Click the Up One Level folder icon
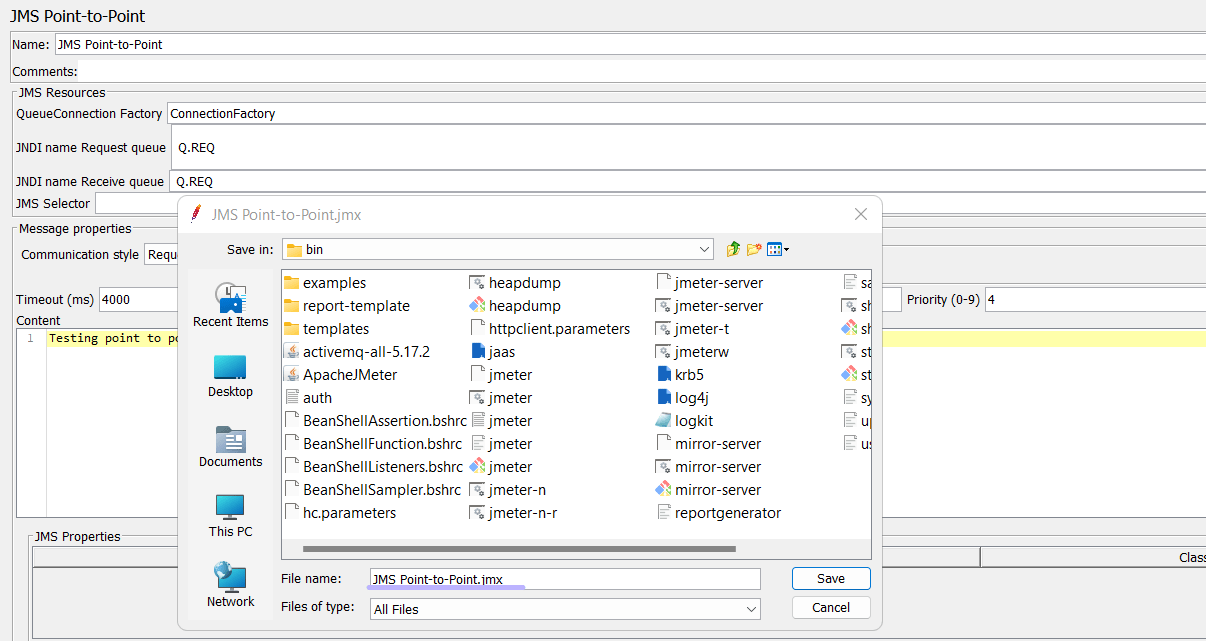The width and height of the screenshot is (1206, 641). [733, 248]
